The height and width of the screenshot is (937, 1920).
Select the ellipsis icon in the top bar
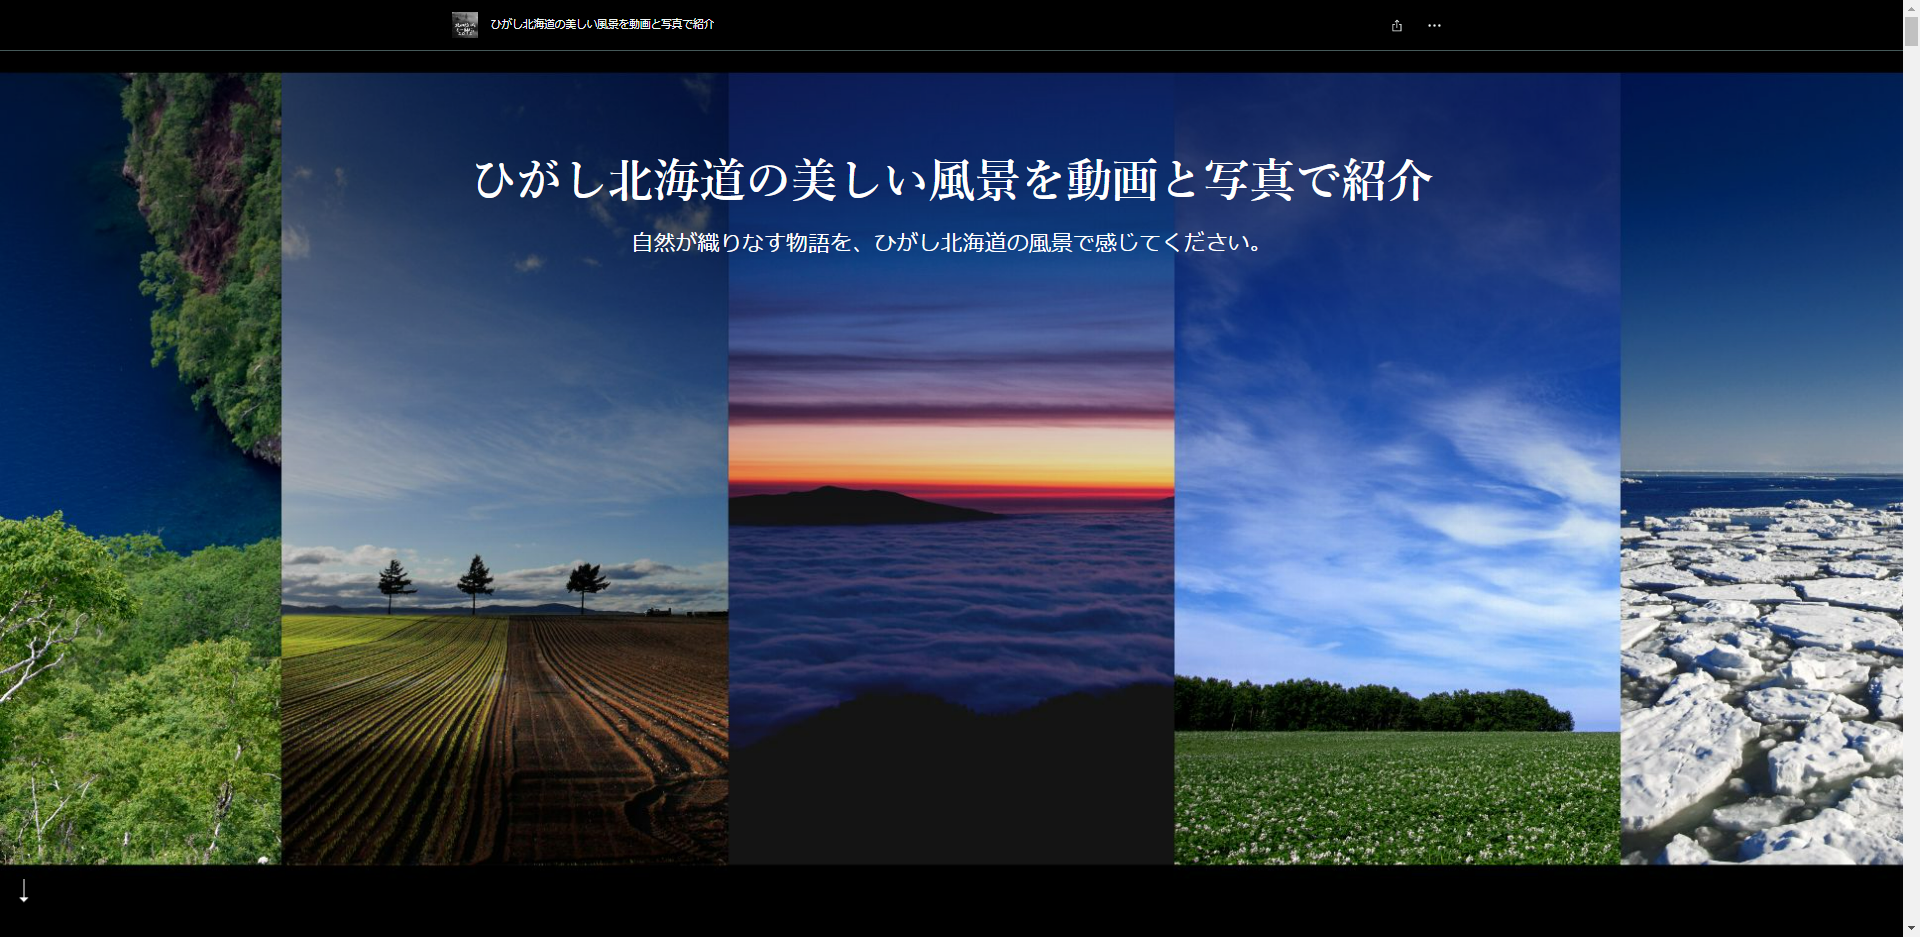pos(1434,25)
